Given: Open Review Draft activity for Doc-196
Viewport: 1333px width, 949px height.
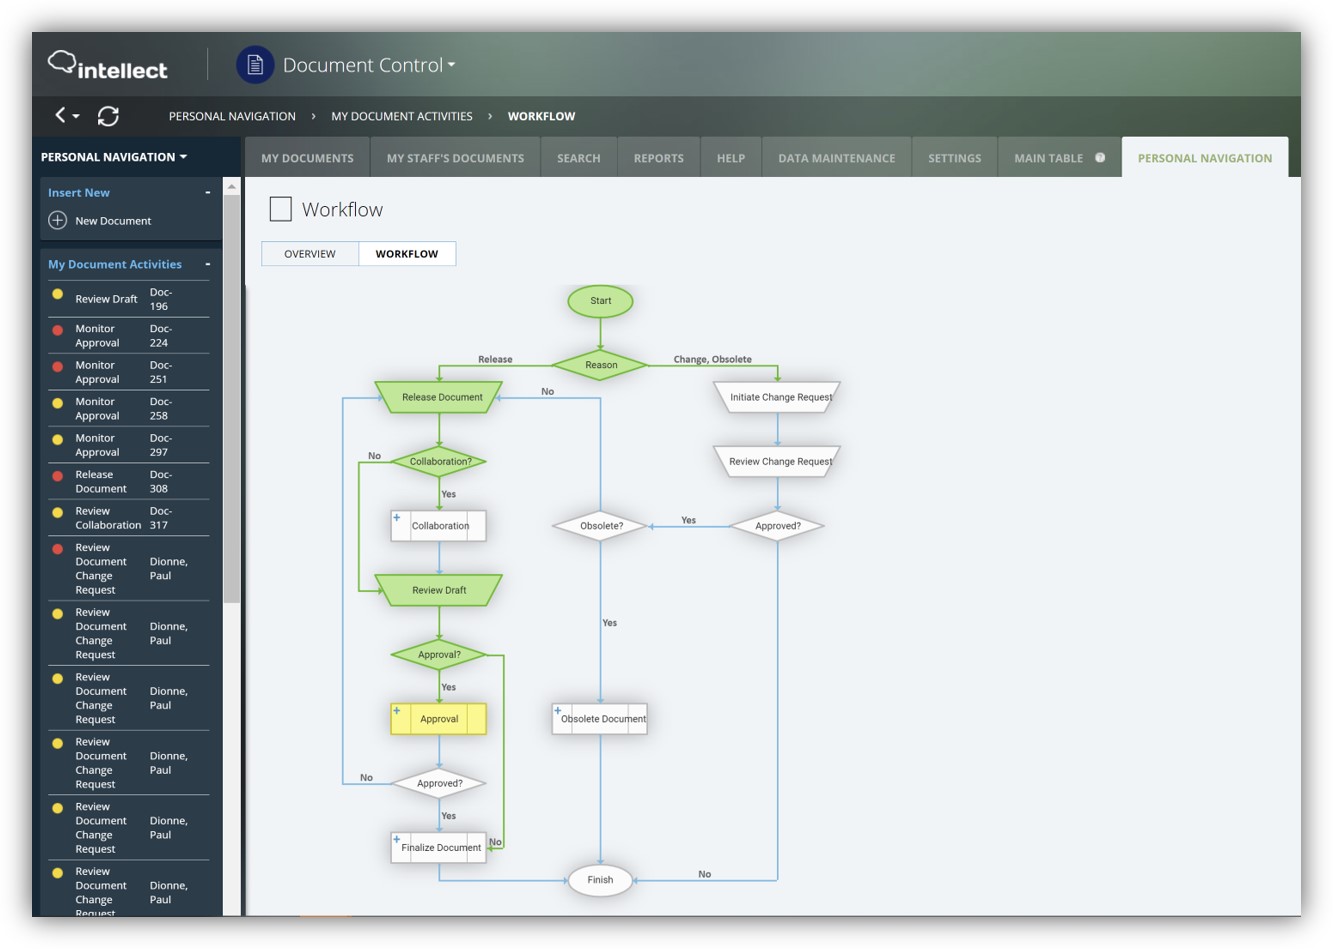Looking at the screenshot, I should (x=106, y=299).
